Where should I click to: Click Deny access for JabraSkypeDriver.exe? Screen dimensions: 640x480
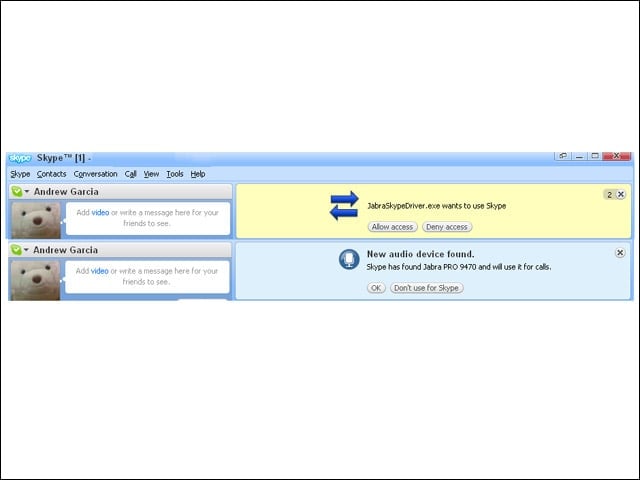tap(447, 227)
